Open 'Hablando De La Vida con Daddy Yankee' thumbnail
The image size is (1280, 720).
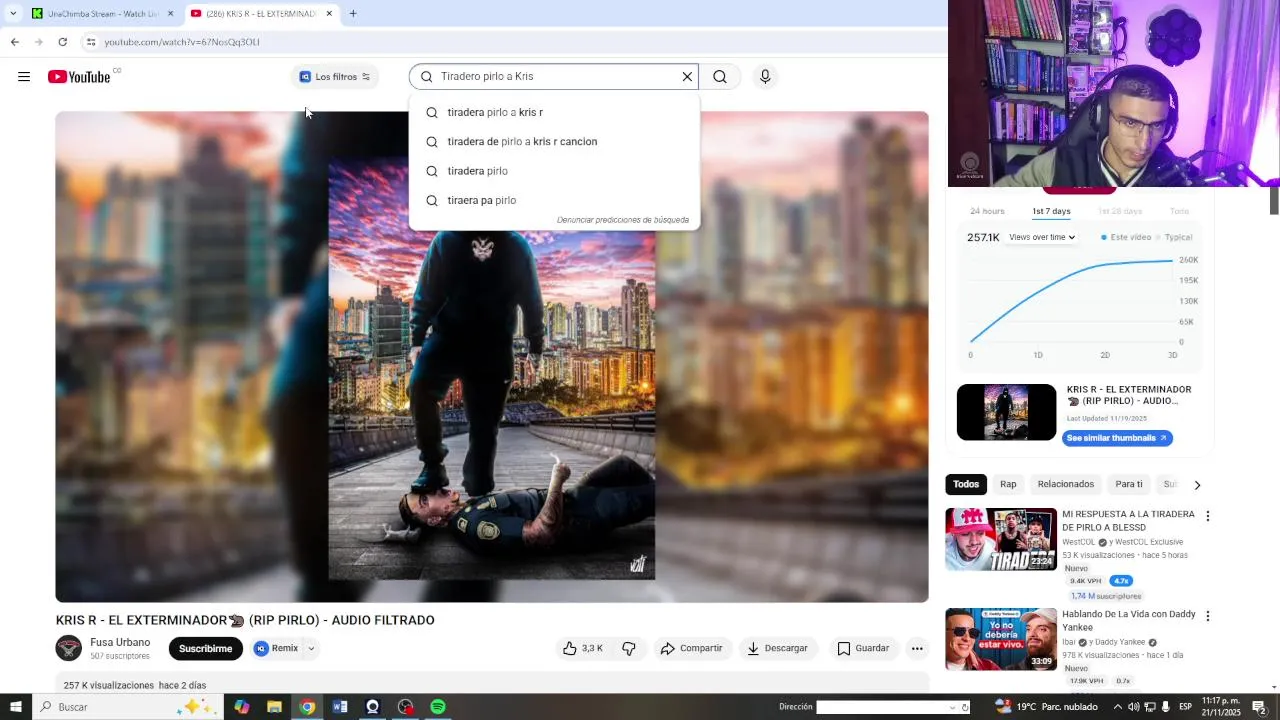tap(1001, 639)
